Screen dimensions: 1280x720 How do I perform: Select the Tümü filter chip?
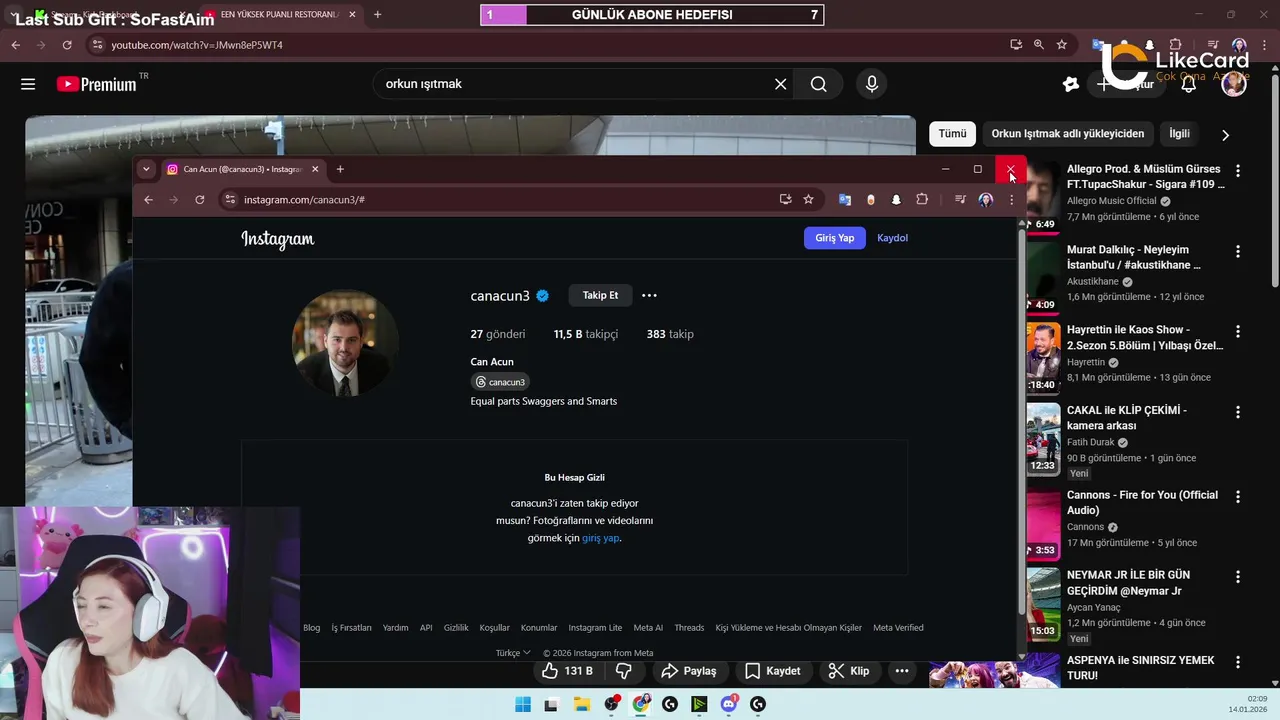pos(952,134)
